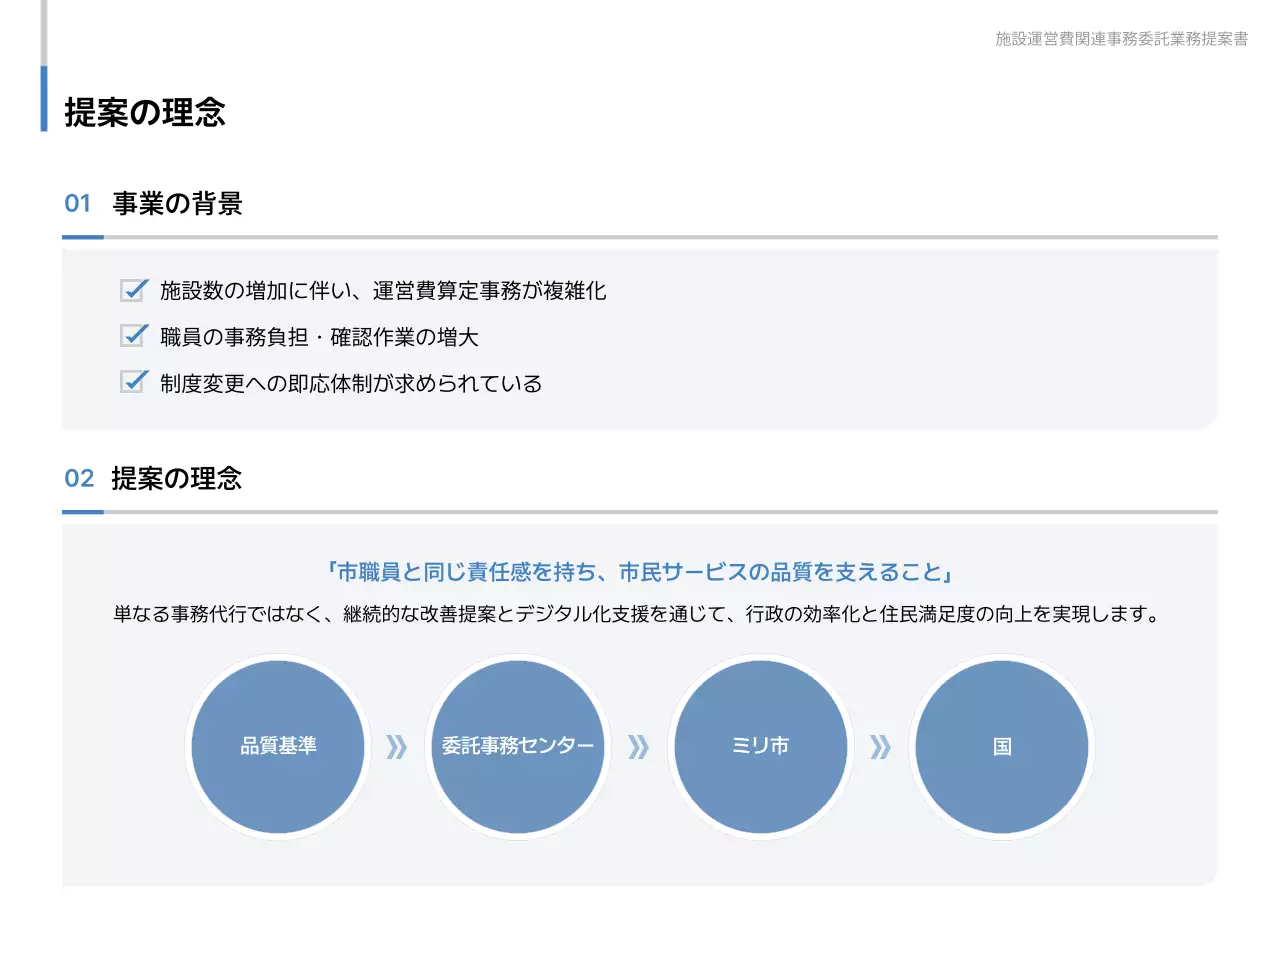Select the 02 提案の理念 section heading
Screen dimensions: 1280x960
click(x=154, y=479)
